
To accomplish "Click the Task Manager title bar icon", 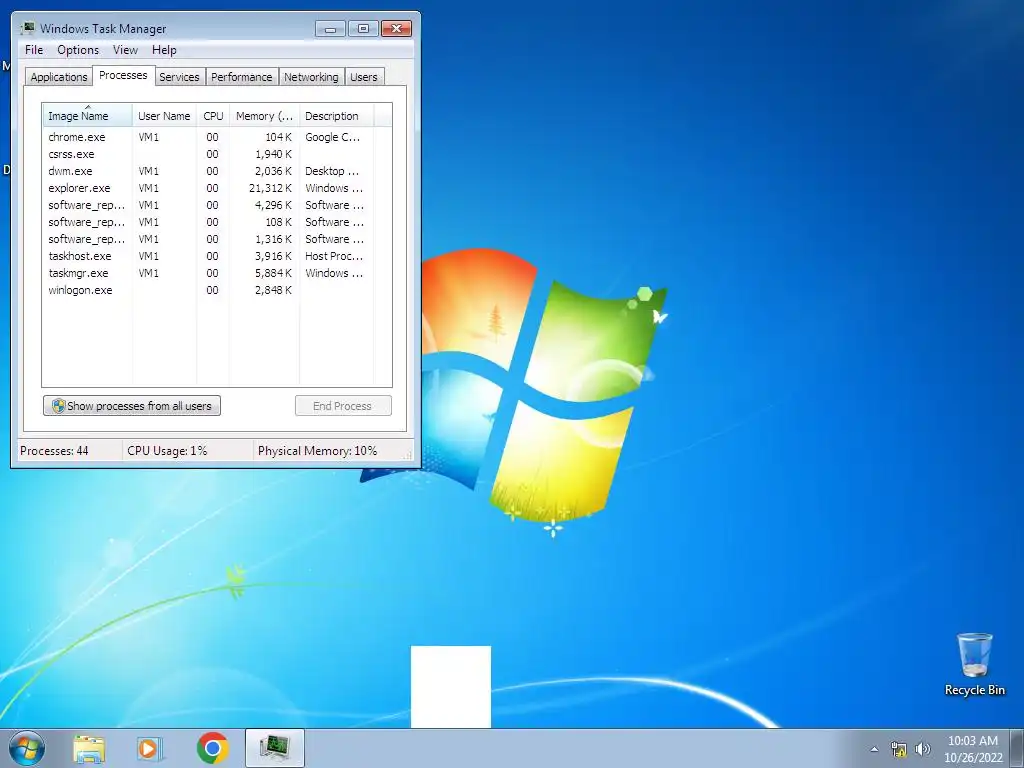I will coord(27,28).
